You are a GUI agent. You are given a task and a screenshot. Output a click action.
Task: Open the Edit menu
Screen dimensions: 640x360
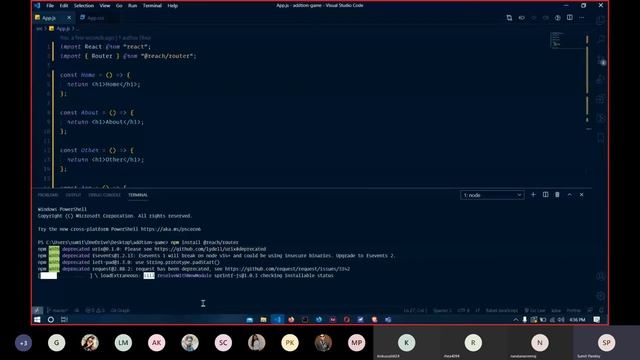point(64,6)
